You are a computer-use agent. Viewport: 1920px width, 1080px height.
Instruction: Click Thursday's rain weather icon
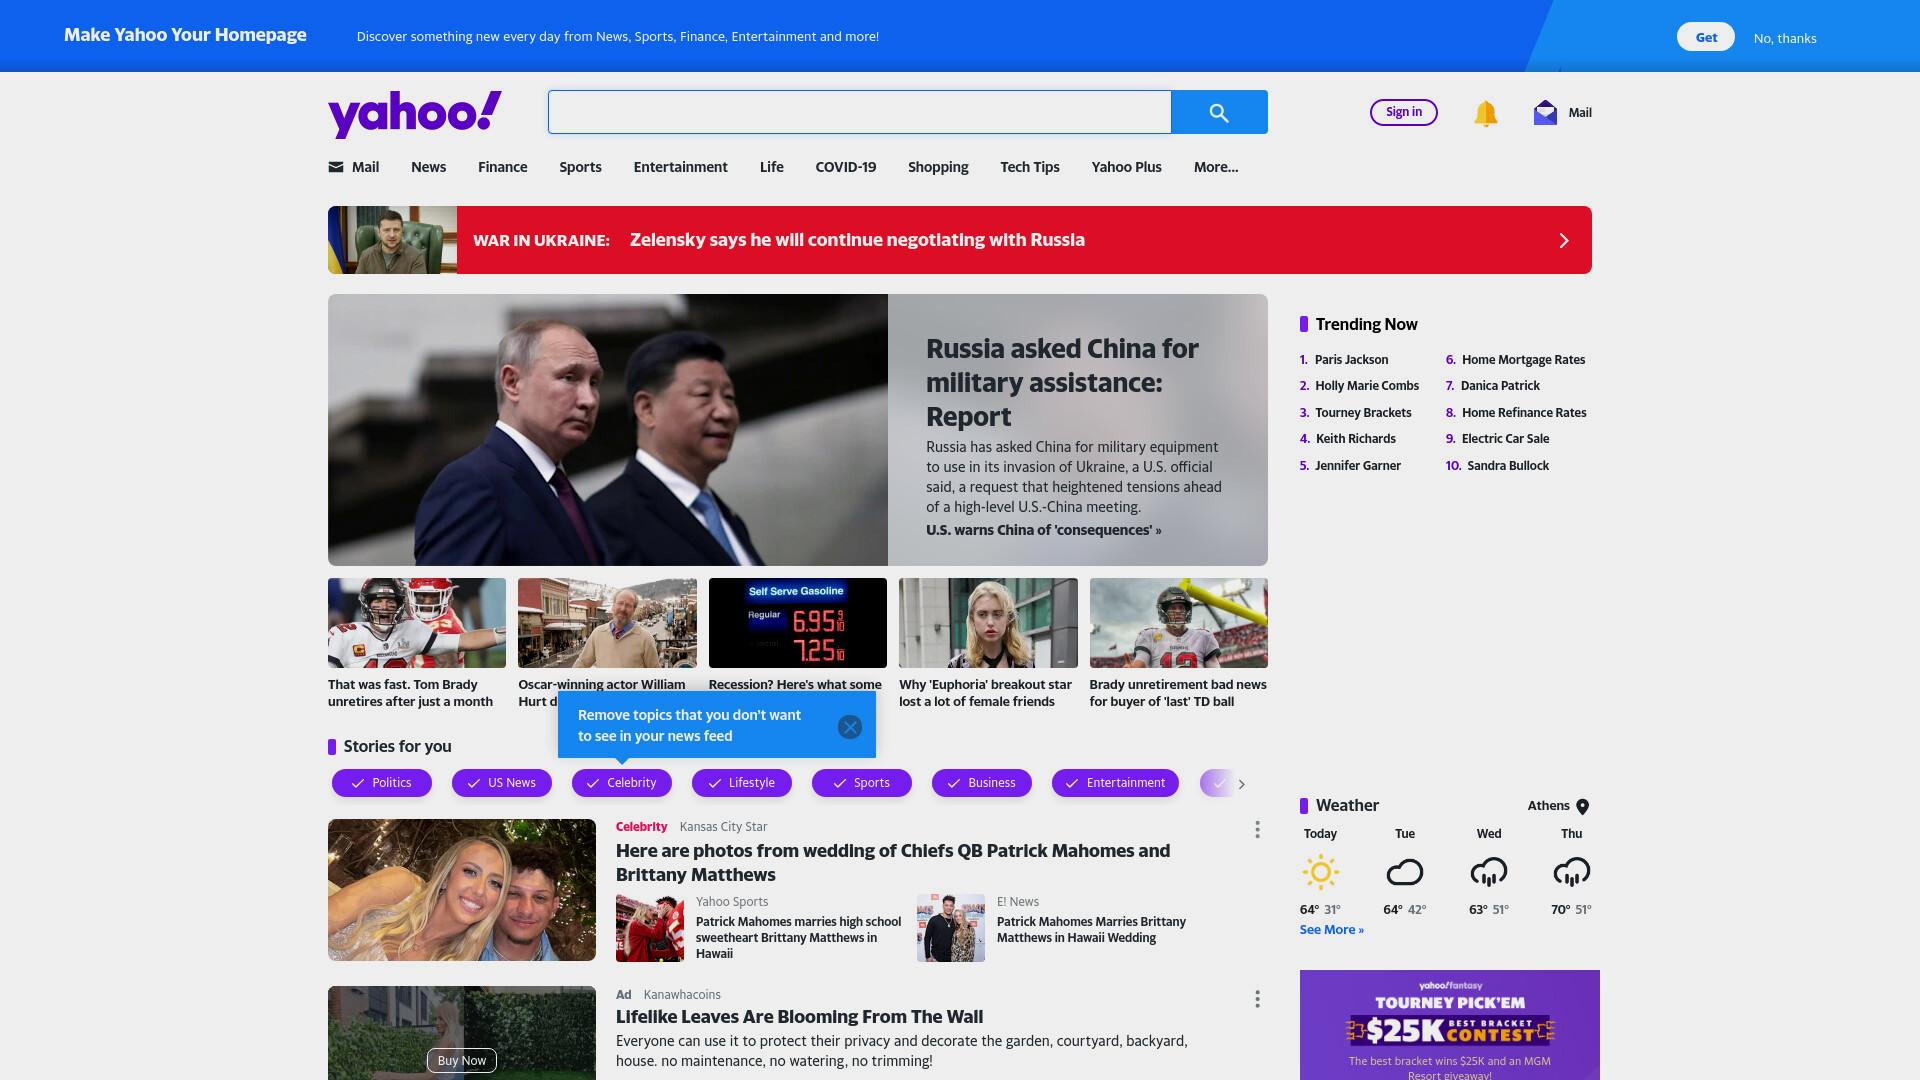pyautogui.click(x=1572, y=872)
